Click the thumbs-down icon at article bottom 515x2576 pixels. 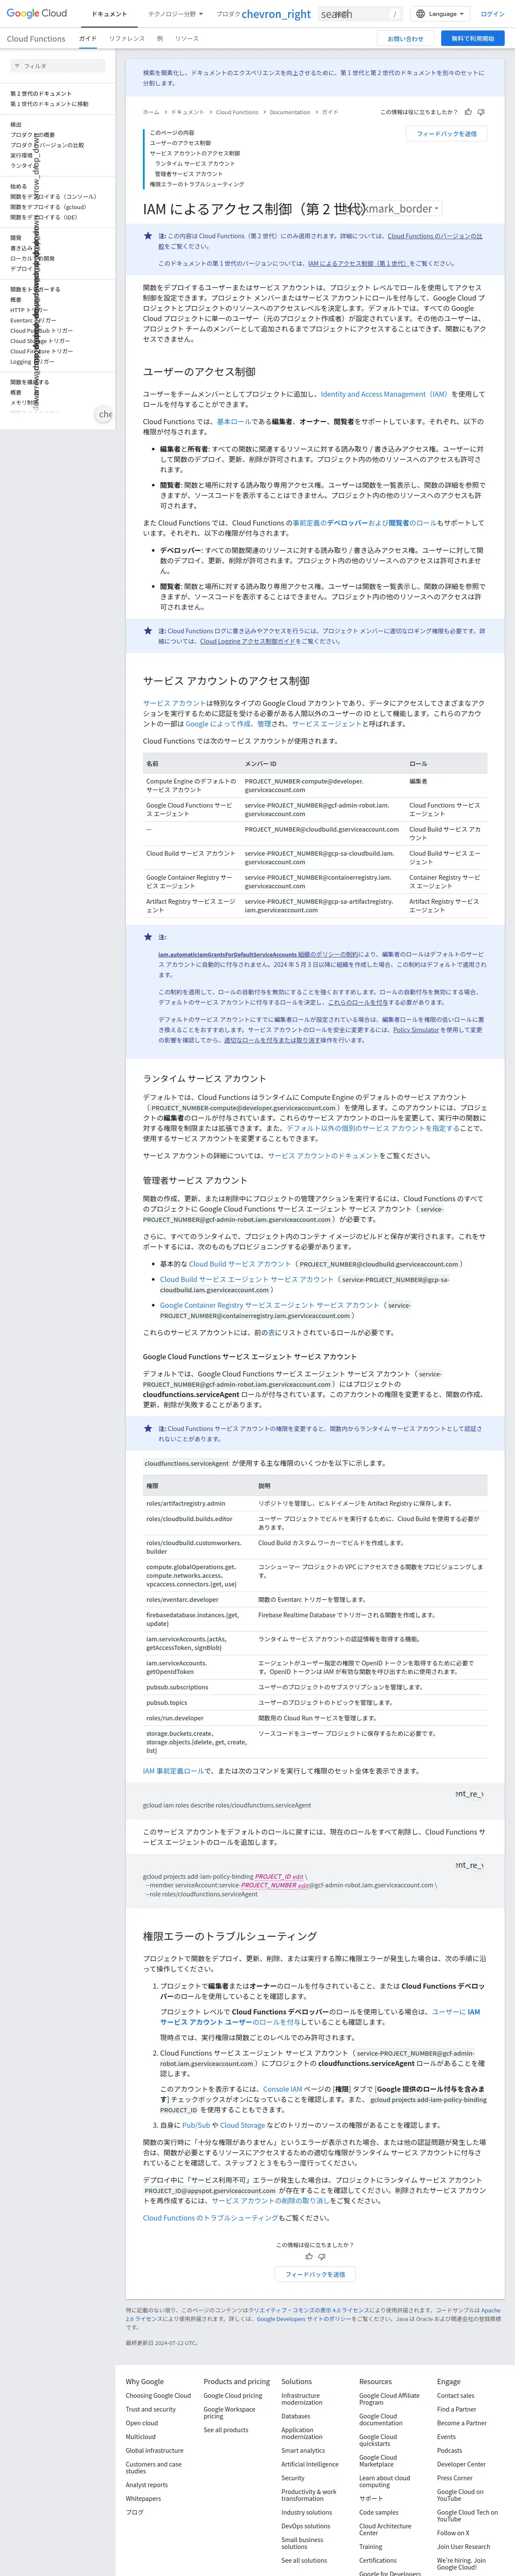click(x=322, y=2256)
